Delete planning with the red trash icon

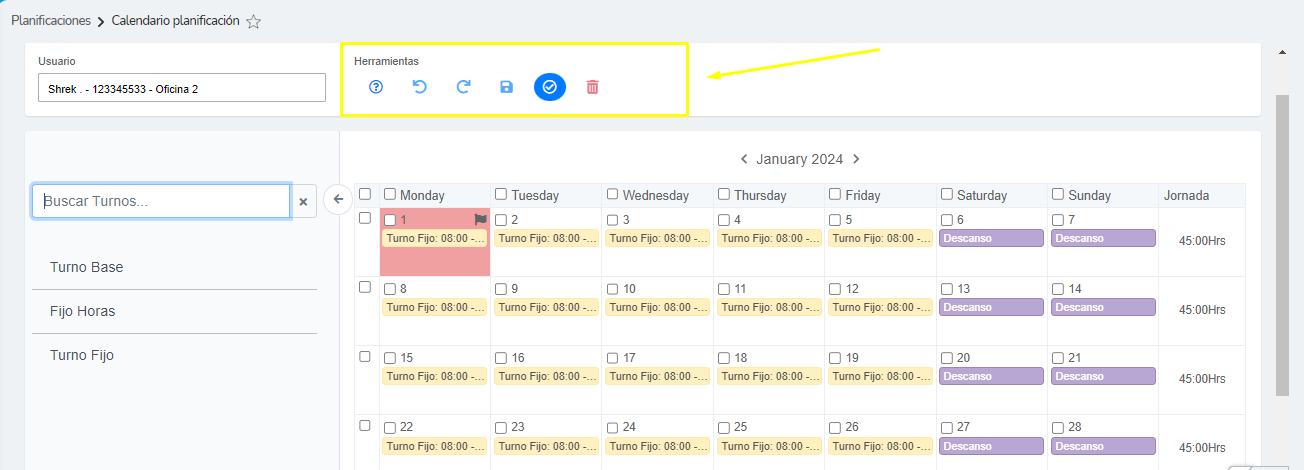pos(592,87)
